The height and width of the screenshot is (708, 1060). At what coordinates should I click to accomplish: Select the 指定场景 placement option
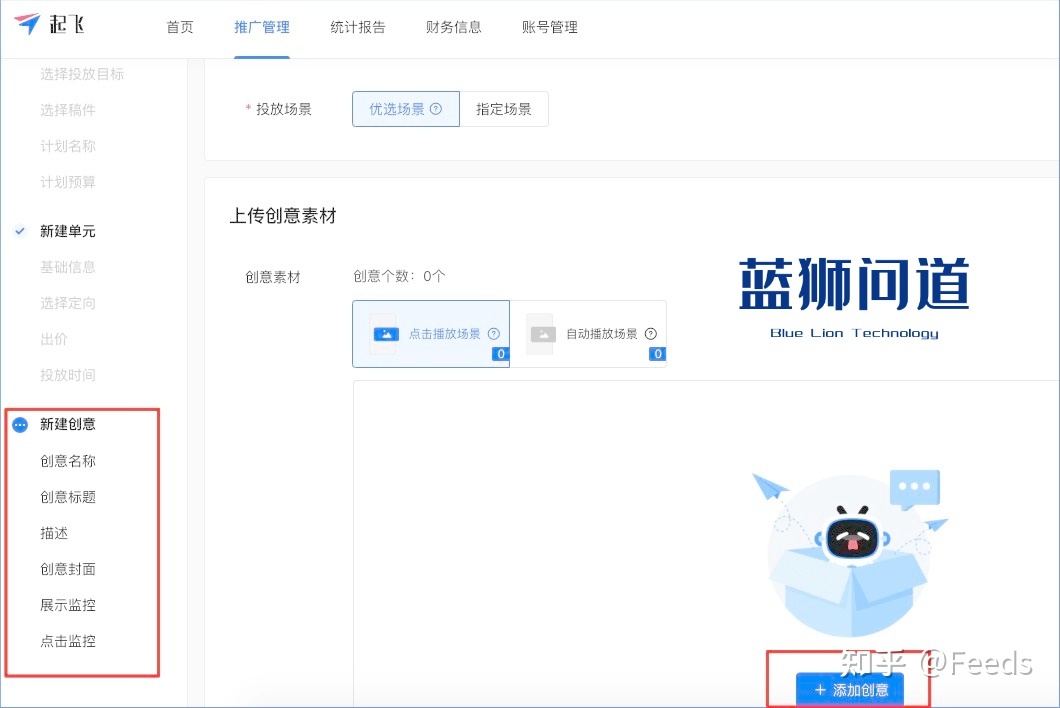(x=504, y=109)
